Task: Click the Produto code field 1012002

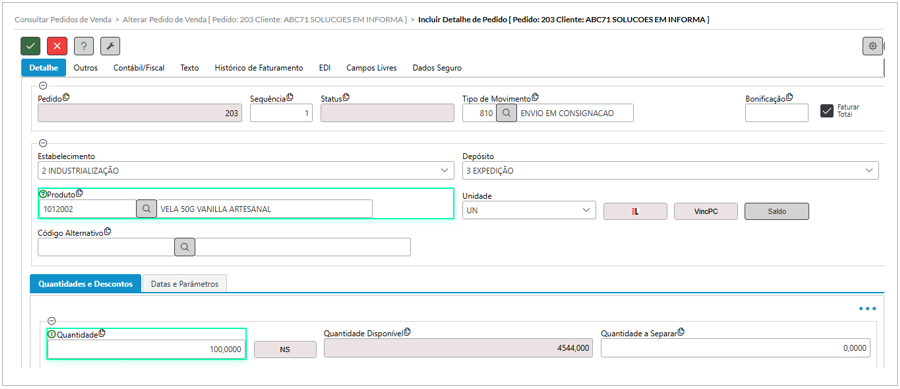Action: tap(87, 209)
